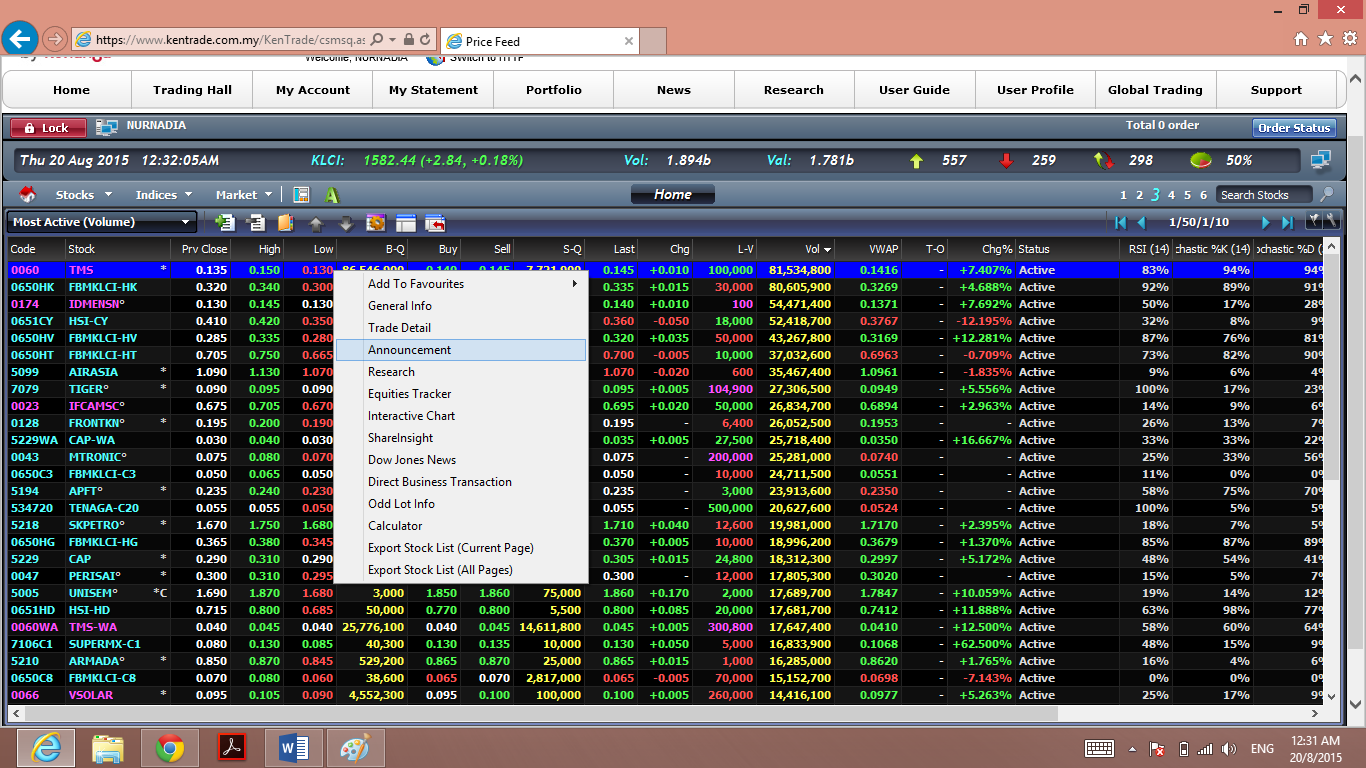Click the Order Status button

[1294, 128]
